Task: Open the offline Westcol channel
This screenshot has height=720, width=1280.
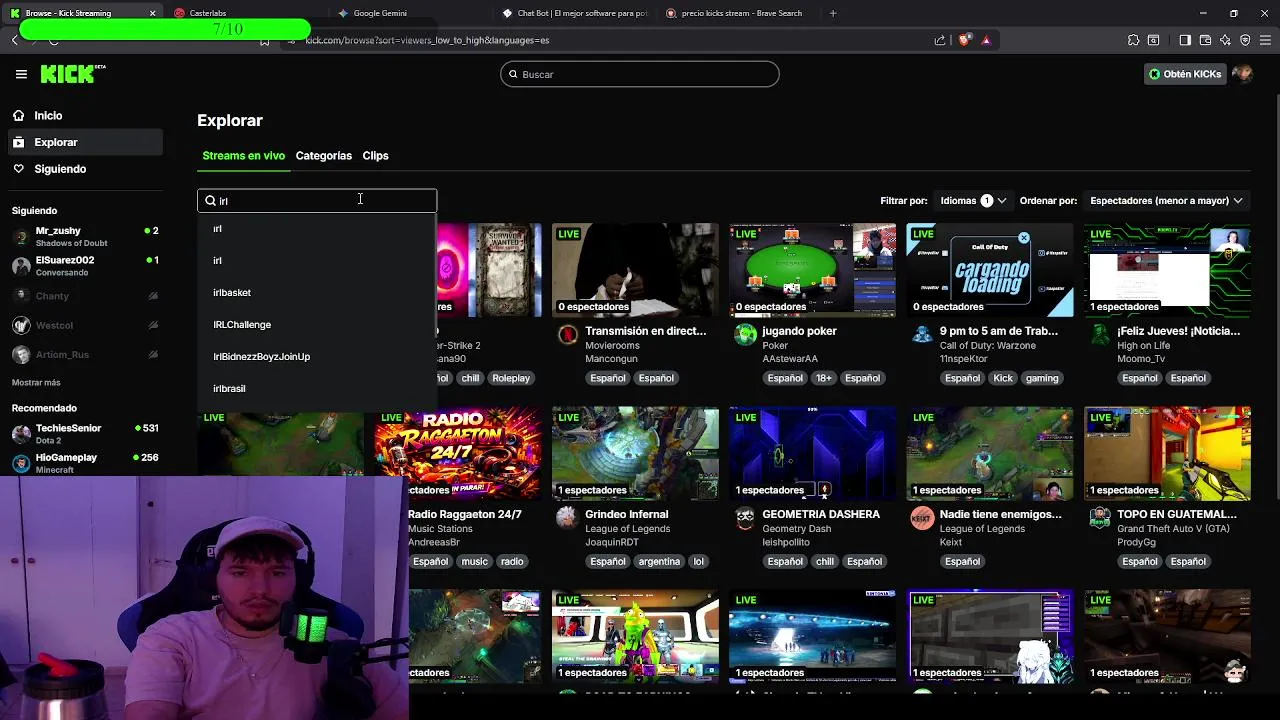Action: (x=85, y=325)
